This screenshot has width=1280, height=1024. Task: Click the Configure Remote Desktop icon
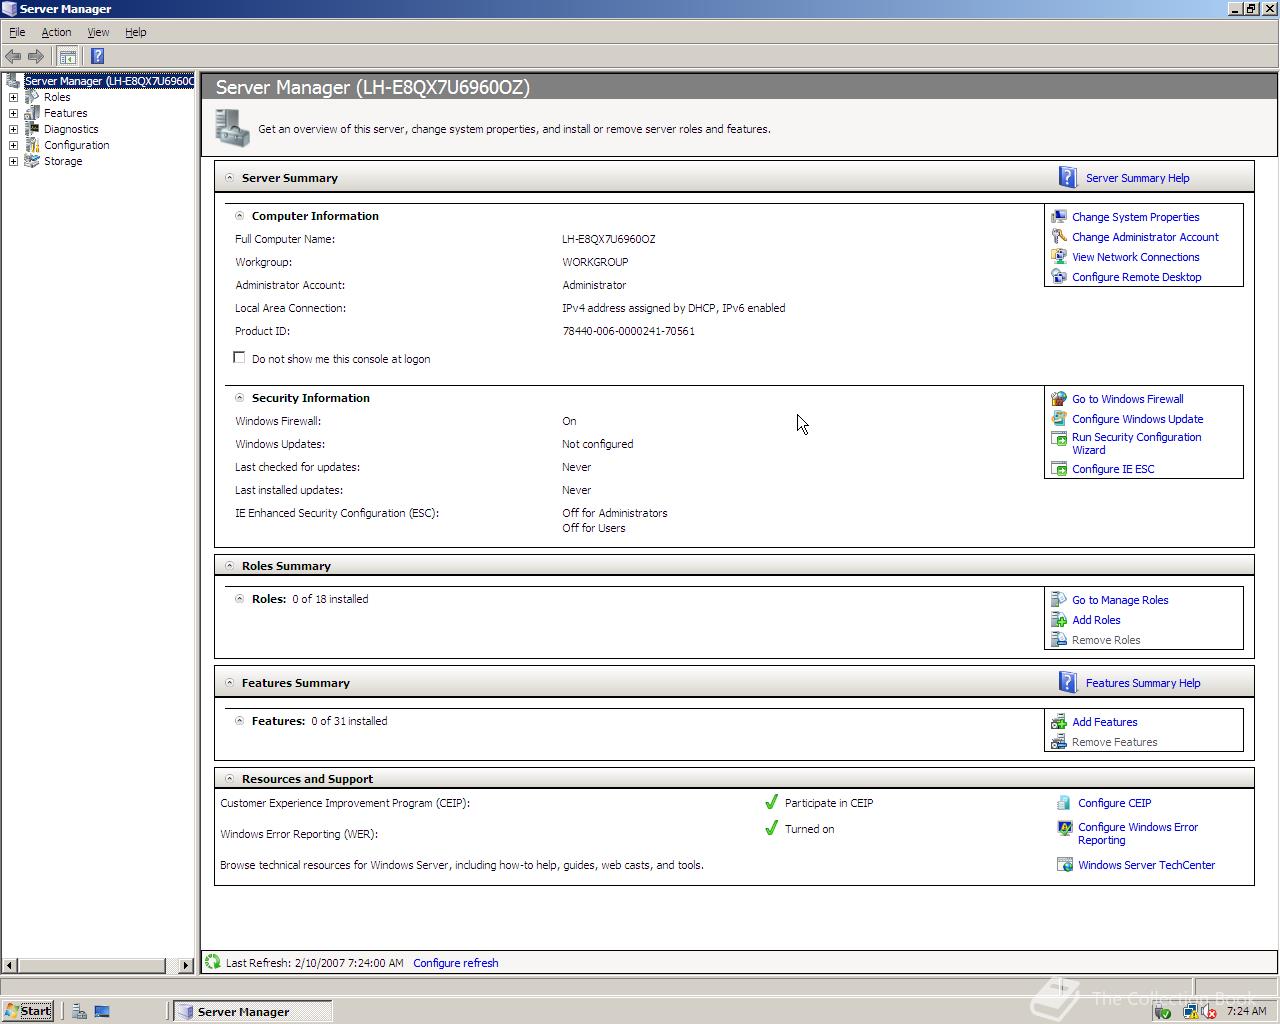1059,276
